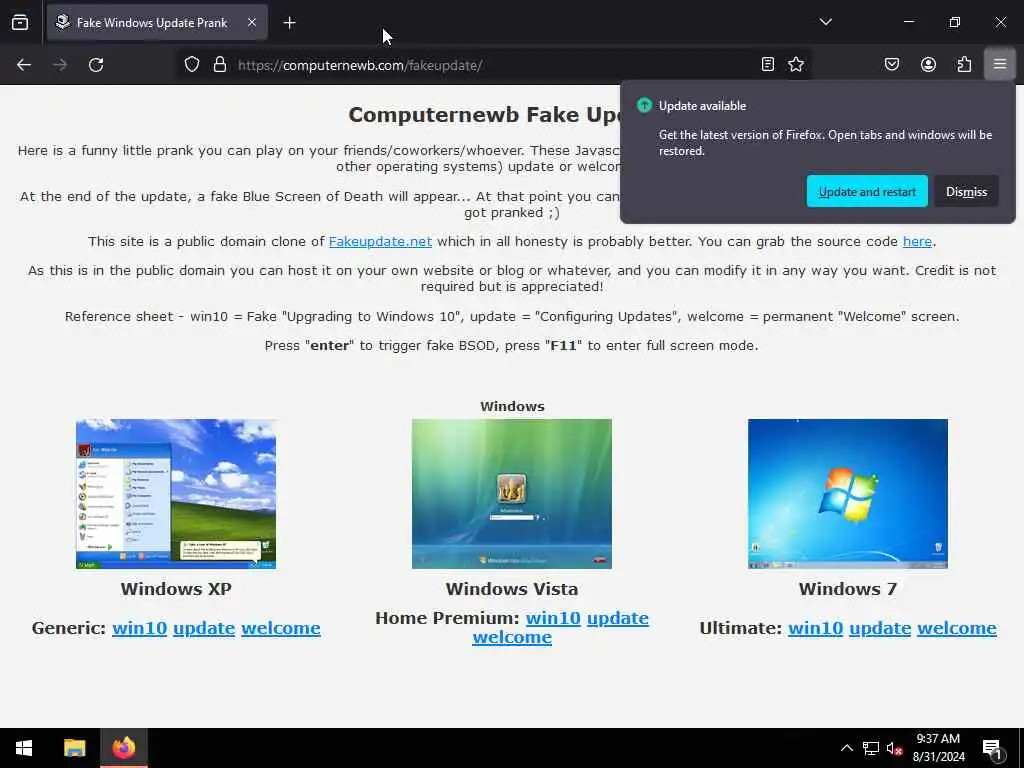
Task: Click the Windows XP thumbnail
Action: point(176,494)
